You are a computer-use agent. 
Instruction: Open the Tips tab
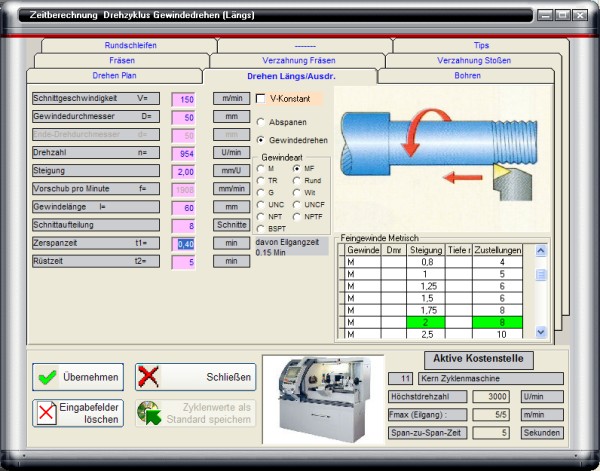[481, 45]
